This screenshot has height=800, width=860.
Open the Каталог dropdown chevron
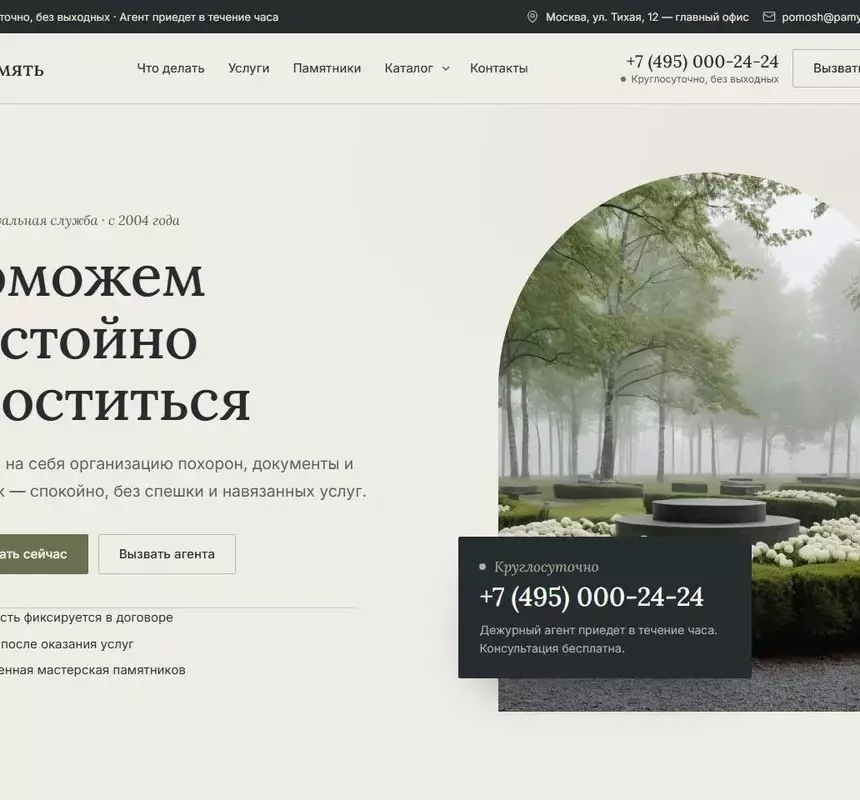(x=446, y=69)
